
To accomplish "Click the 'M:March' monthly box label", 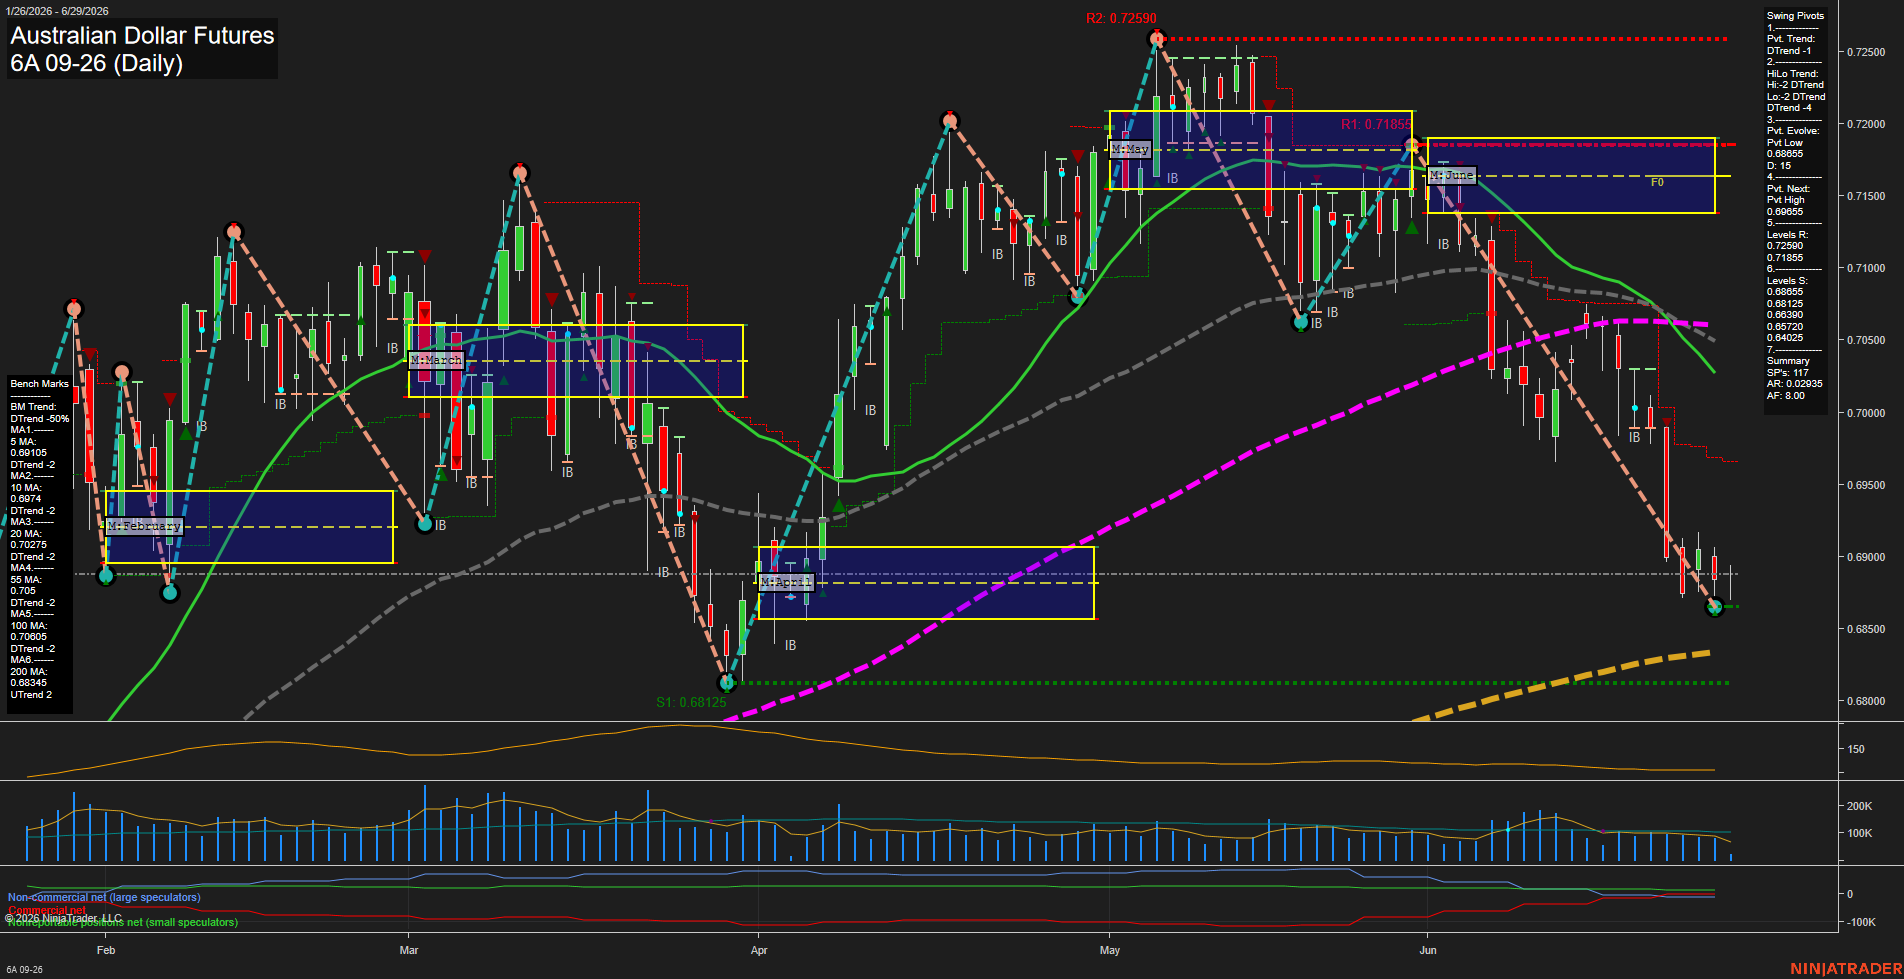I will coord(436,360).
